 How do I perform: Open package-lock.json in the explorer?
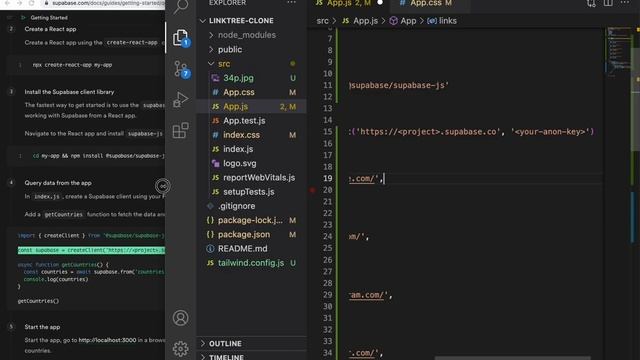(x=250, y=220)
